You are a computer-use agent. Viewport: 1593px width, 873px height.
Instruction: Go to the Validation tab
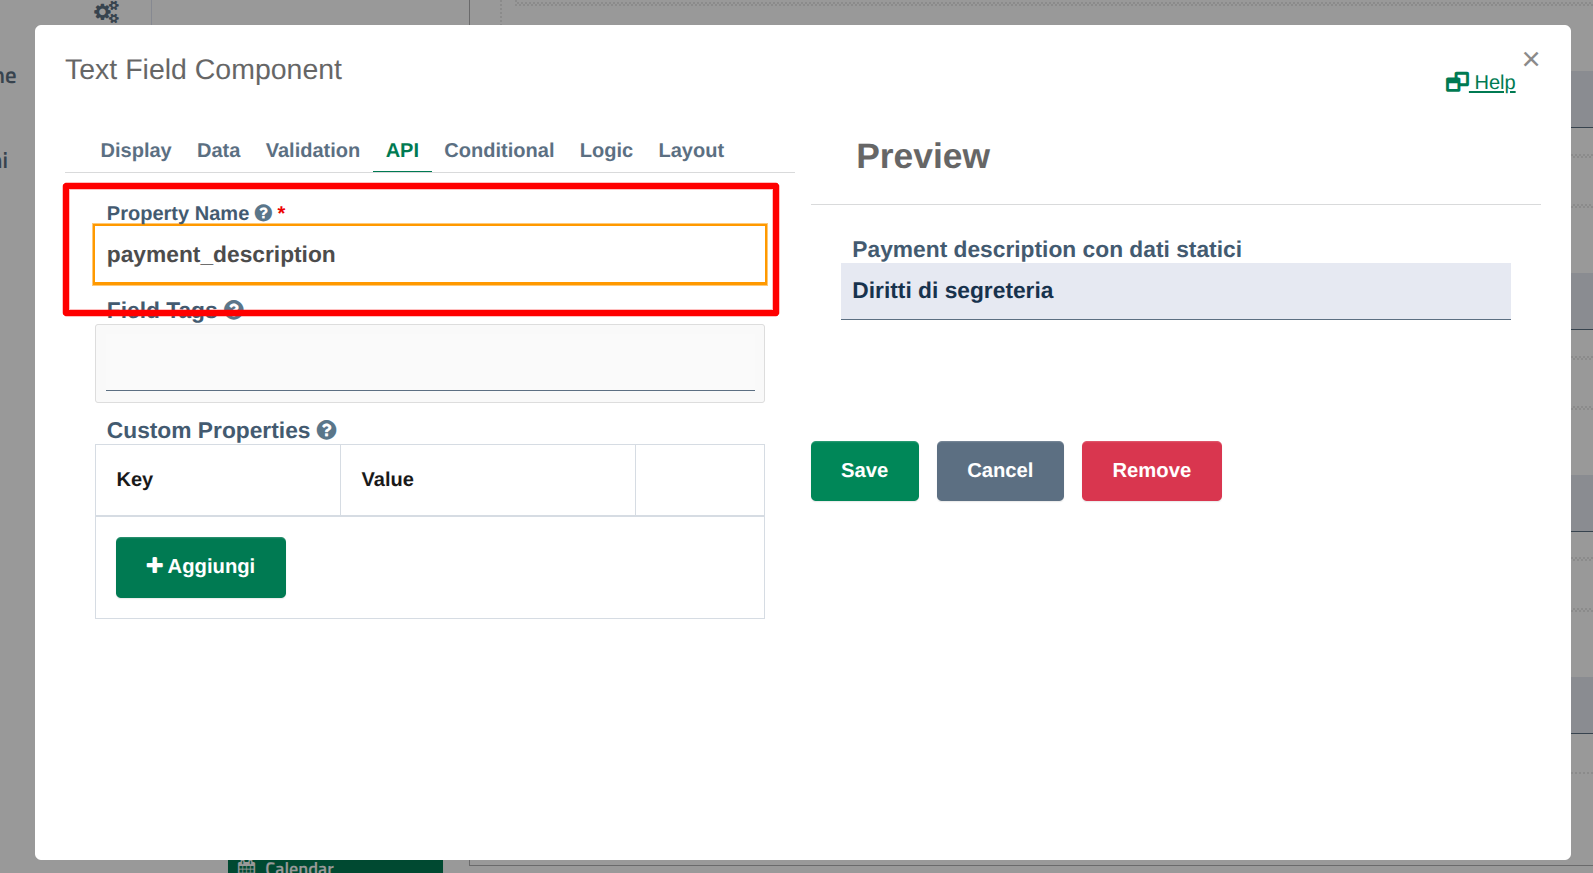[x=312, y=150]
